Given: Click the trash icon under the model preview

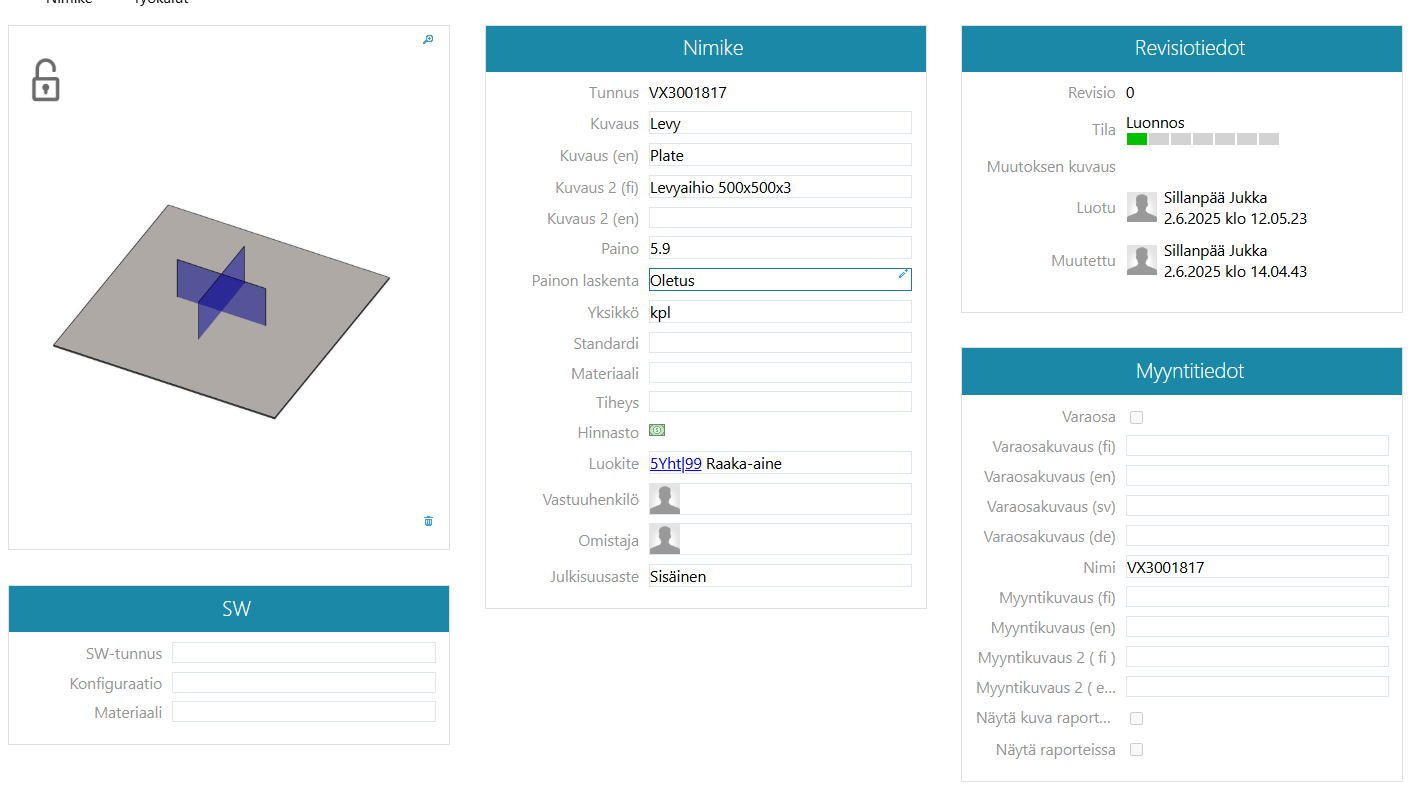Looking at the screenshot, I should click(428, 521).
